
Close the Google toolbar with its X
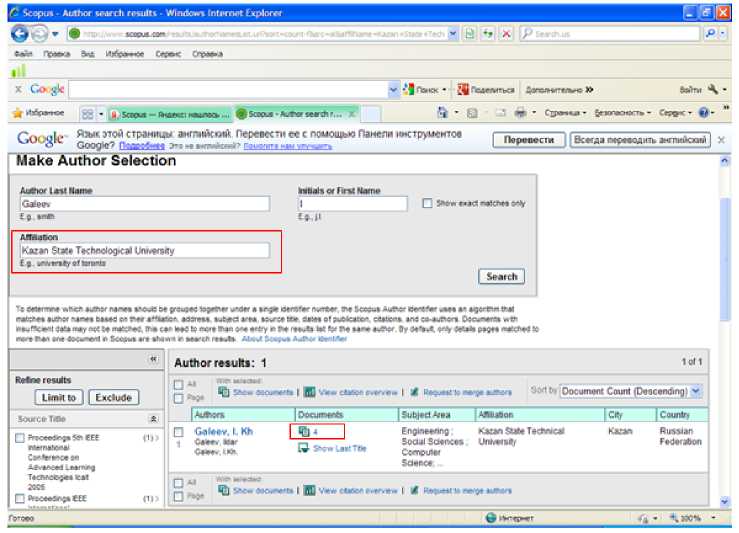pyautogui.click(x=18, y=89)
